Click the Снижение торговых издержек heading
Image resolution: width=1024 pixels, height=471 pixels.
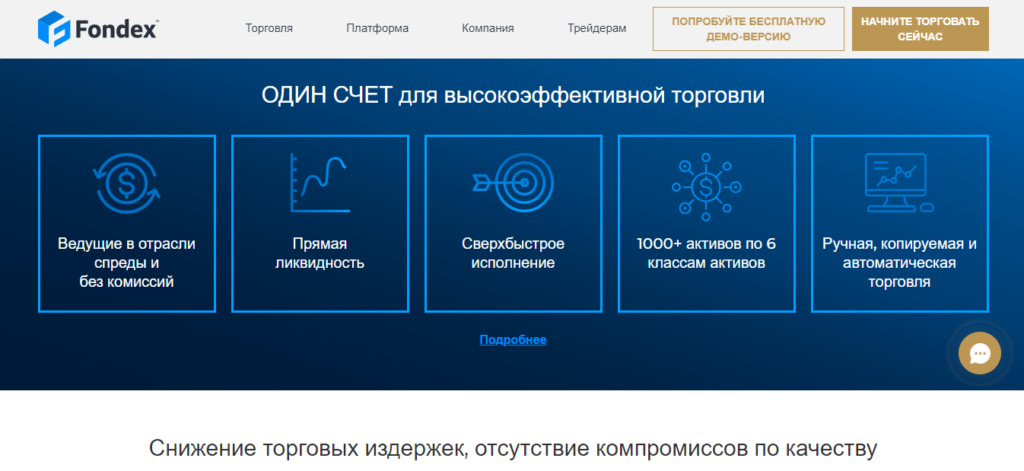click(x=513, y=449)
